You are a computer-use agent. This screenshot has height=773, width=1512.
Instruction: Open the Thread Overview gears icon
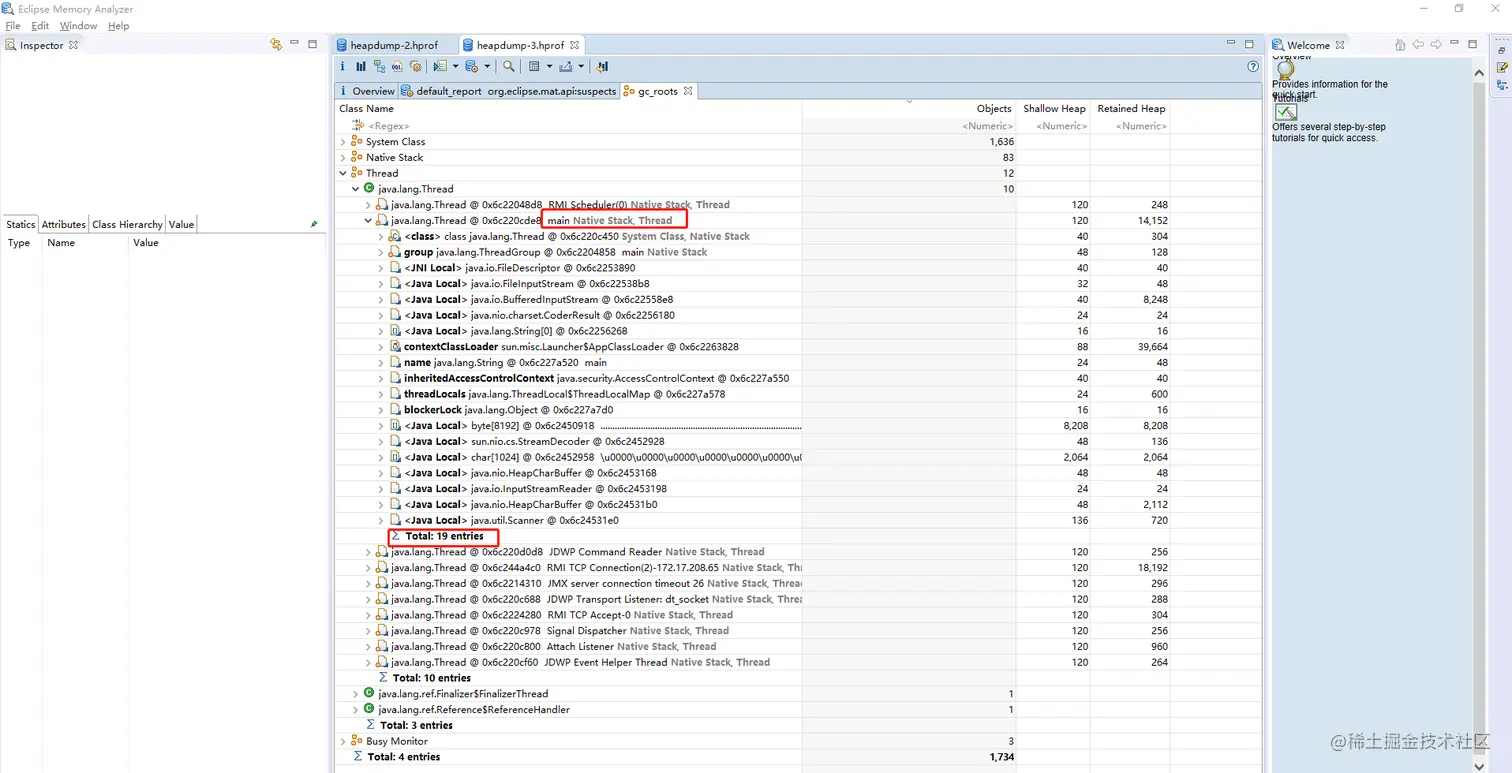[416, 66]
